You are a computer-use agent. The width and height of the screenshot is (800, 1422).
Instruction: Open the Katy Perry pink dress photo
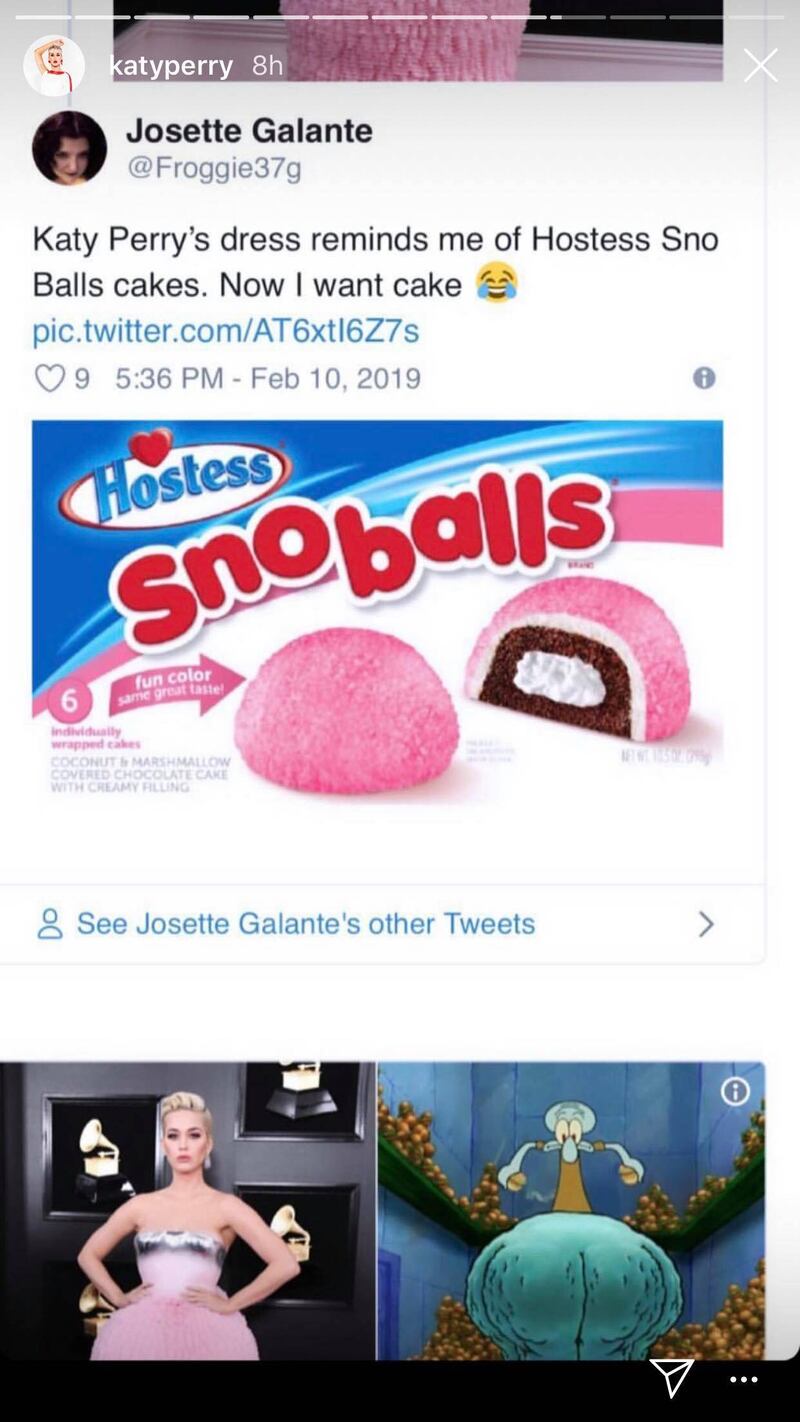tap(187, 1211)
